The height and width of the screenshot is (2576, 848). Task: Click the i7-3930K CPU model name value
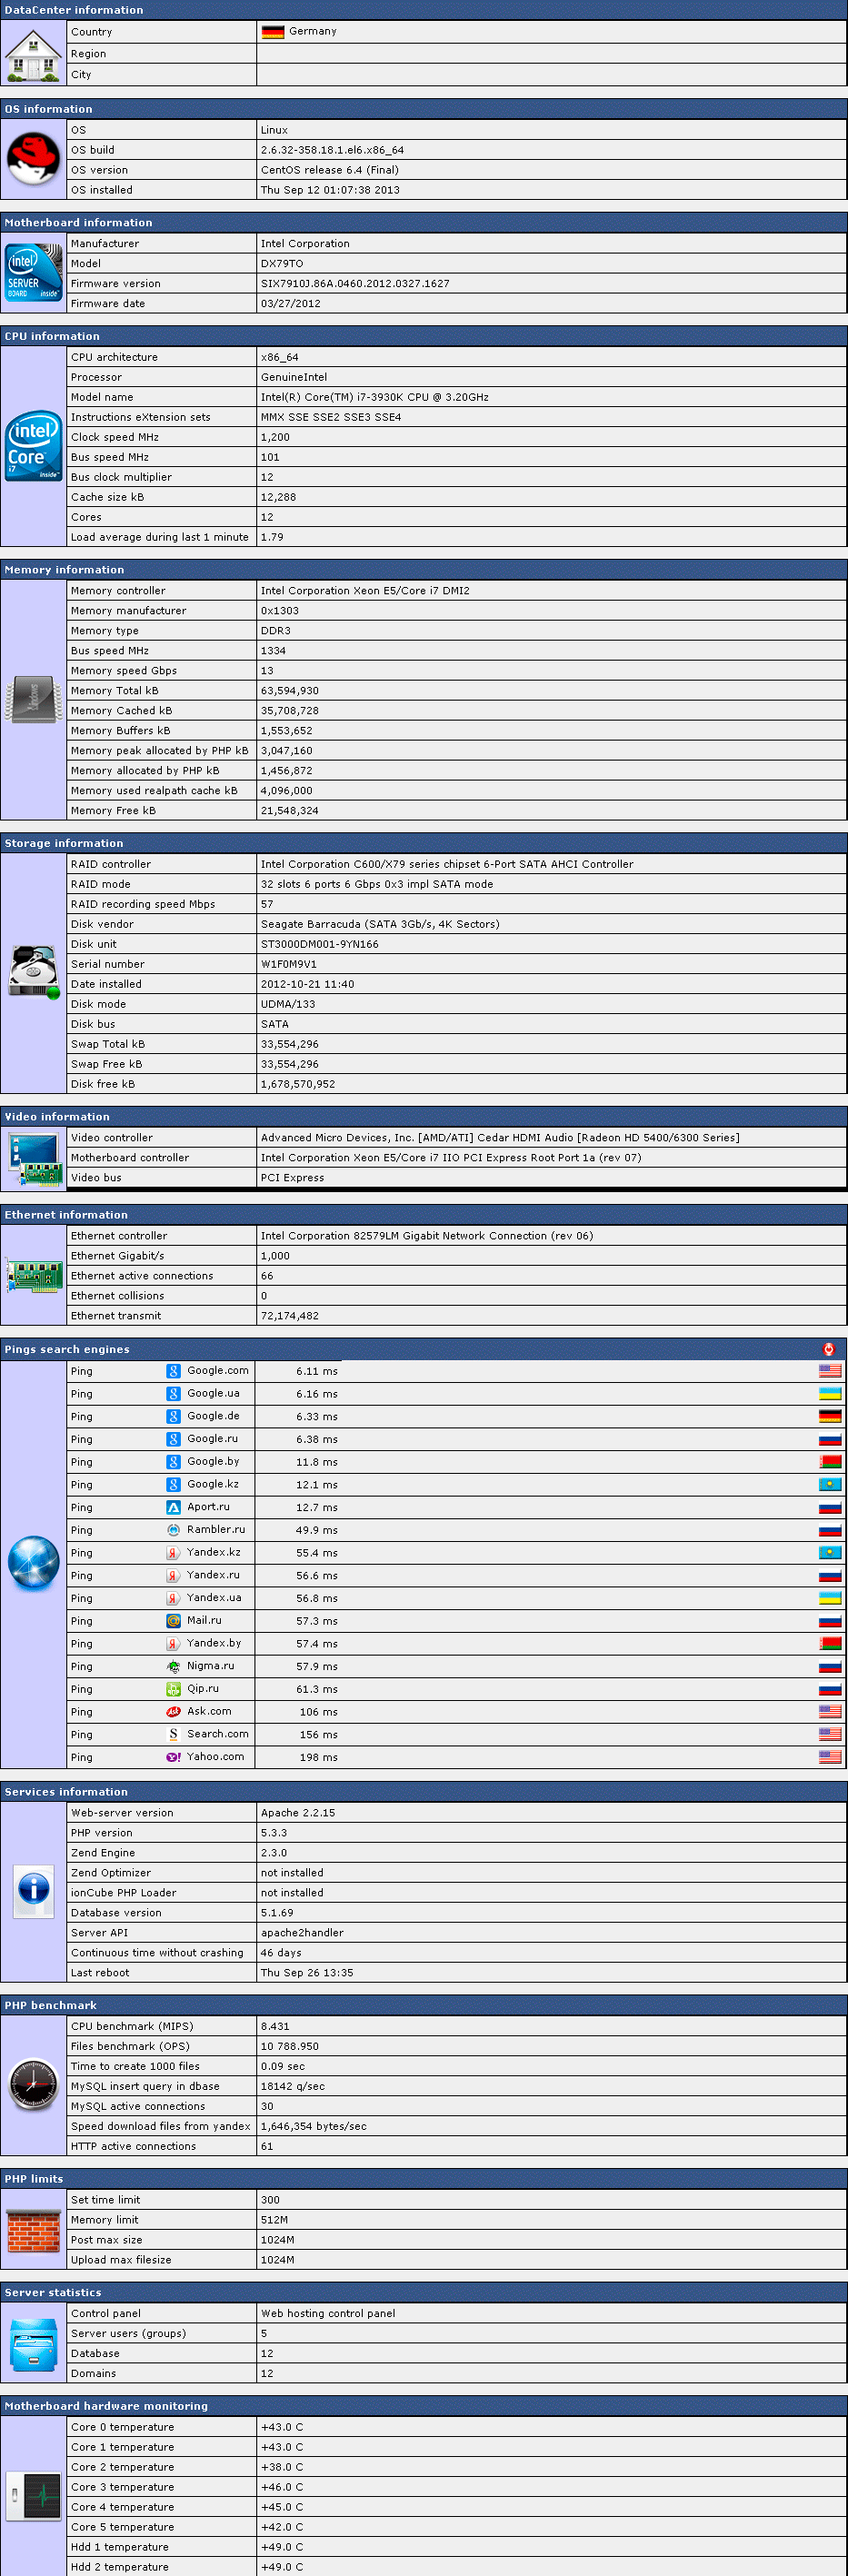(374, 397)
